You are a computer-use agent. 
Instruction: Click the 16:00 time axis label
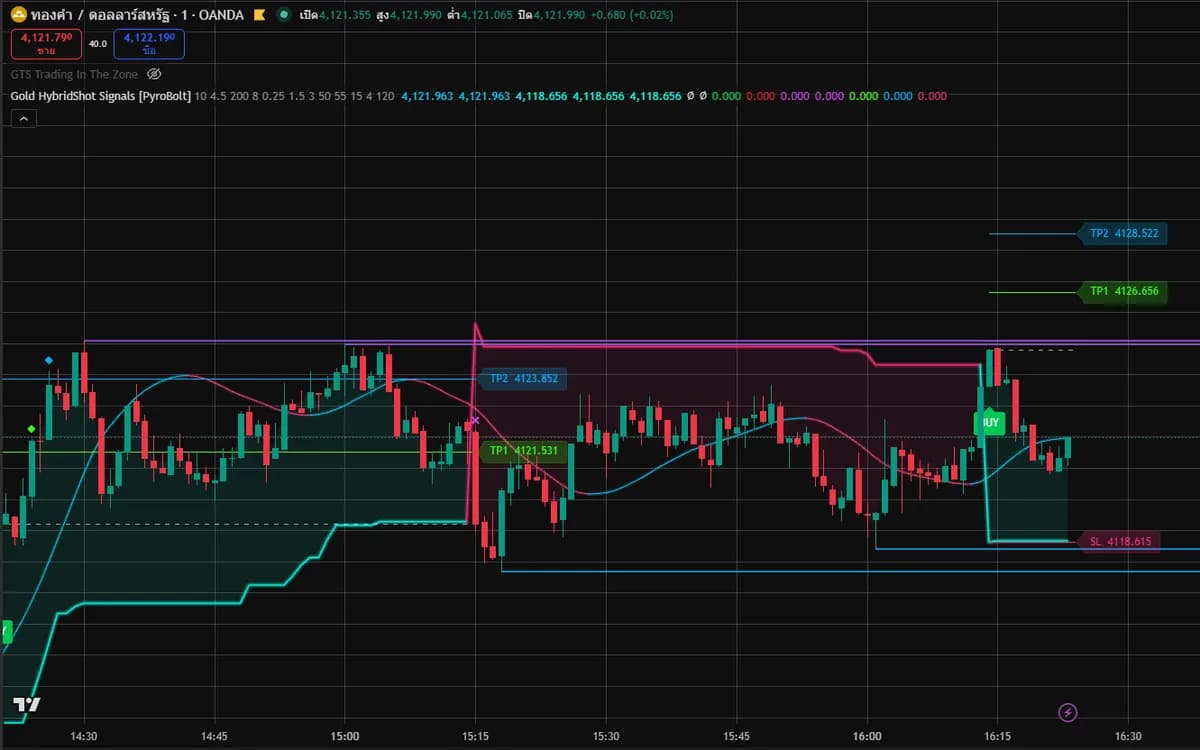coord(867,735)
